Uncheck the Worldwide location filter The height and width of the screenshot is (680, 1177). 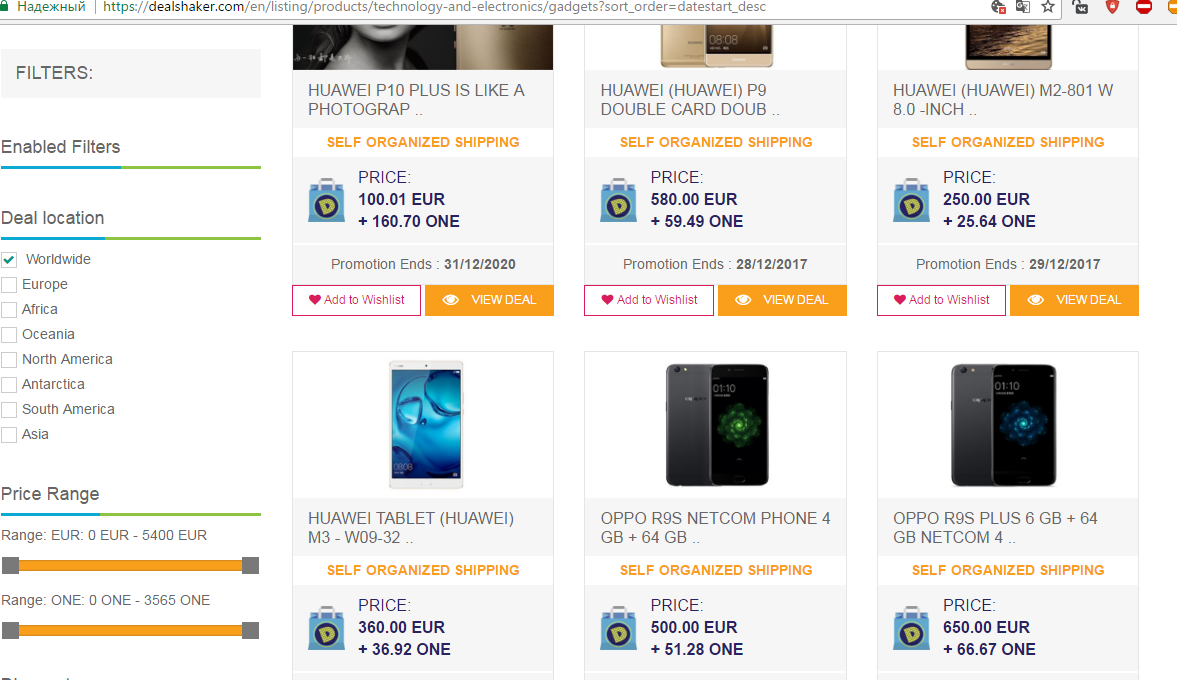(x=9, y=260)
